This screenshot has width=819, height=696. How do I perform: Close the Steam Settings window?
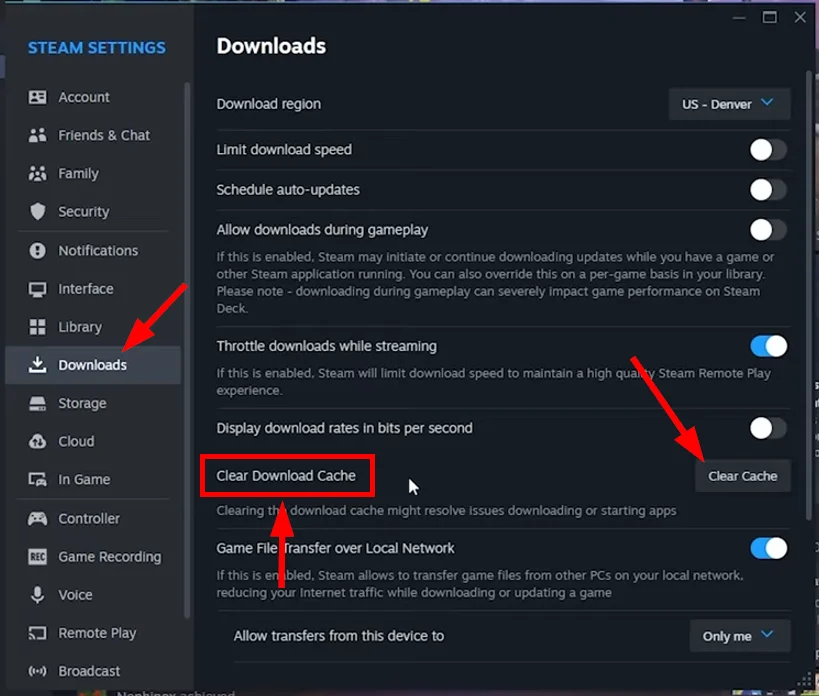point(800,17)
